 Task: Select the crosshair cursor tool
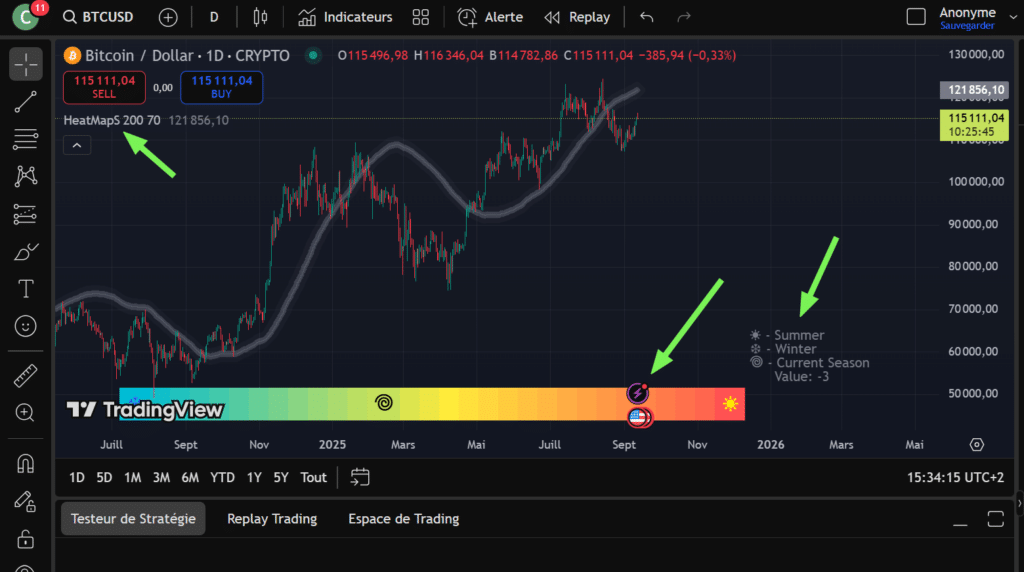tap(25, 64)
